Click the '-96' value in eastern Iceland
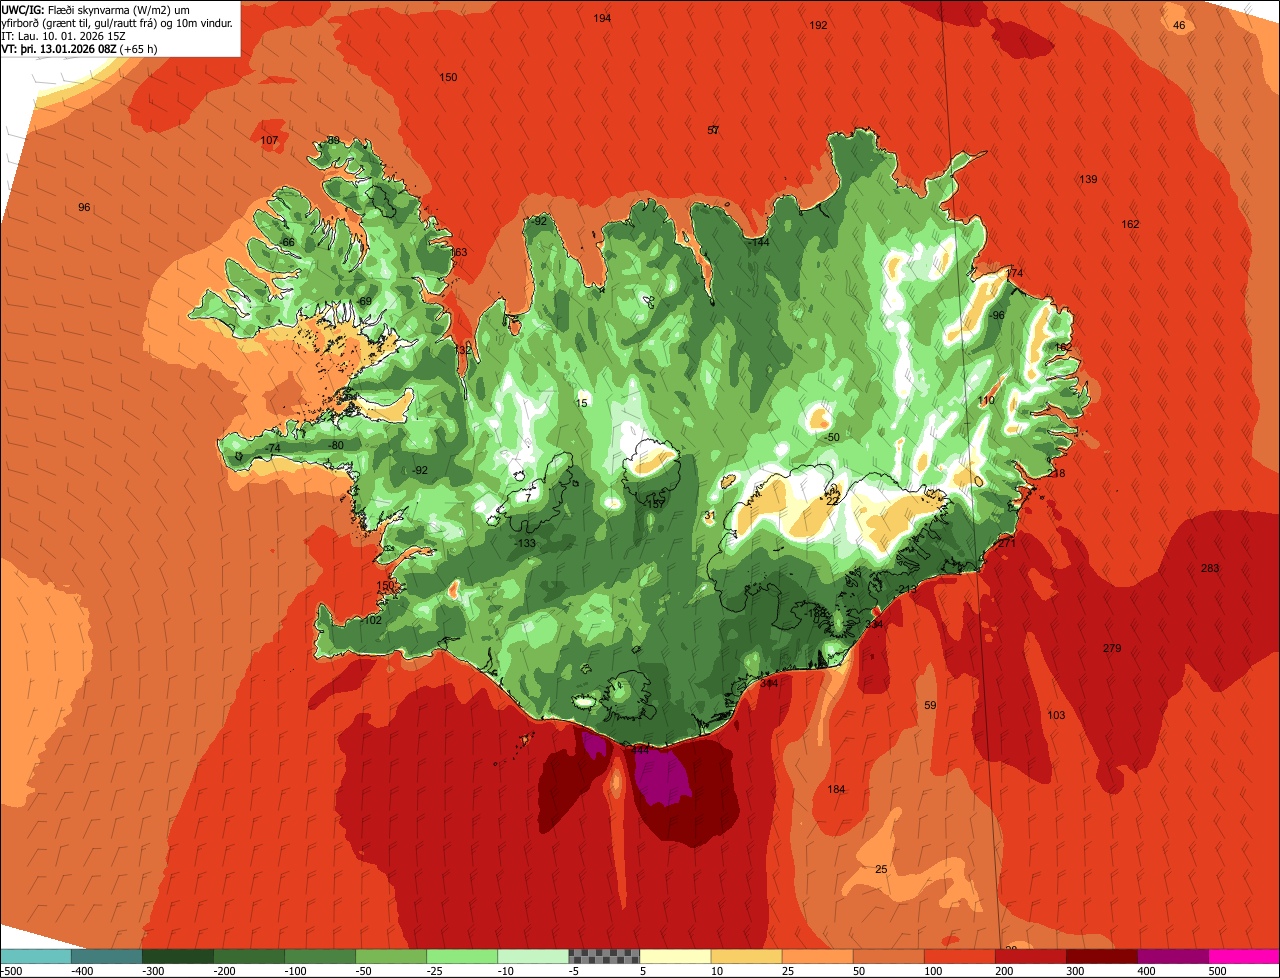The width and height of the screenshot is (1280, 978). click(996, 316)
